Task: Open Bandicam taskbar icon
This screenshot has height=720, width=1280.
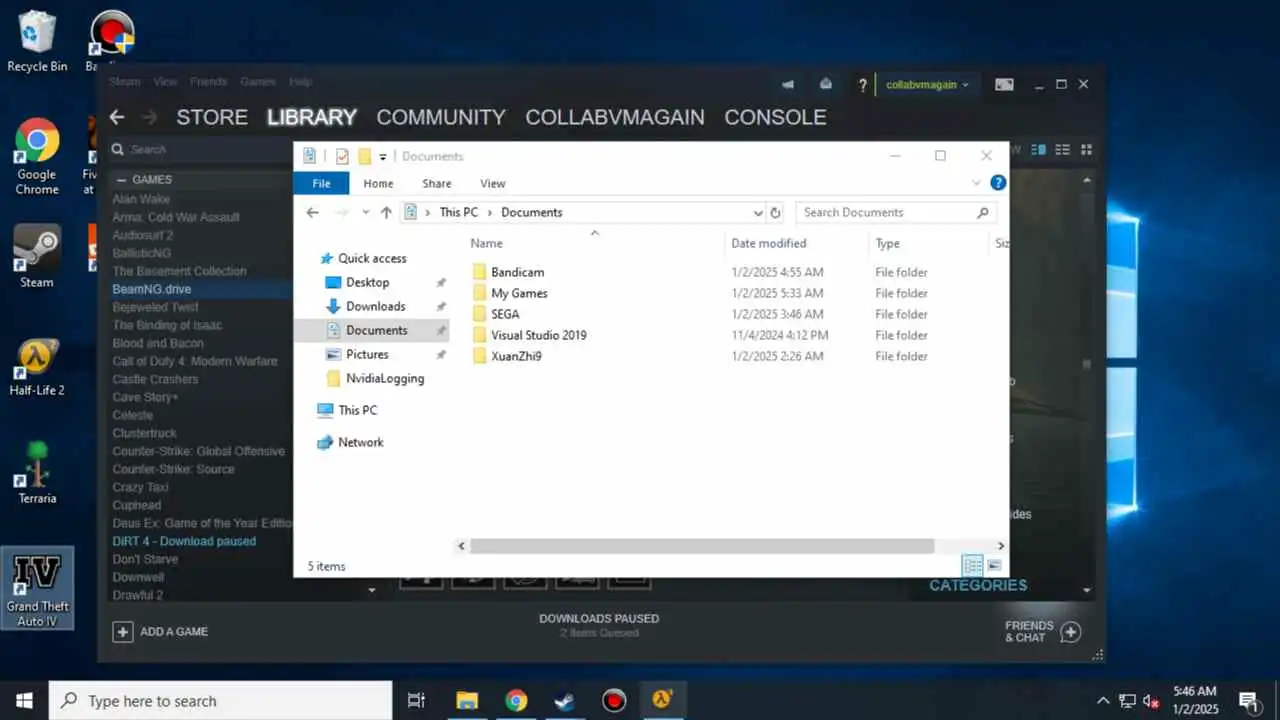Action: [613, 700]
